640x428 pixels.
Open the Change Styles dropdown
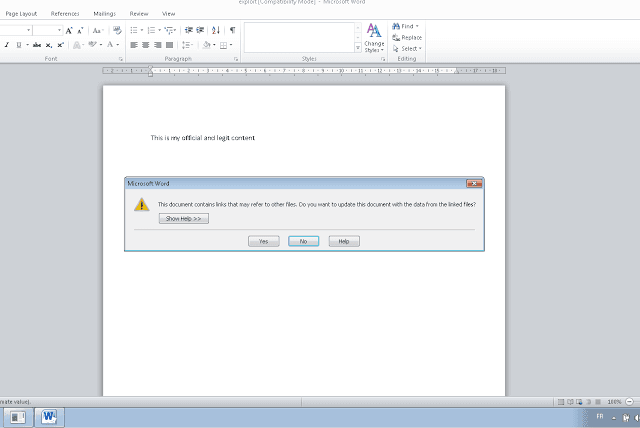point(374,38)
